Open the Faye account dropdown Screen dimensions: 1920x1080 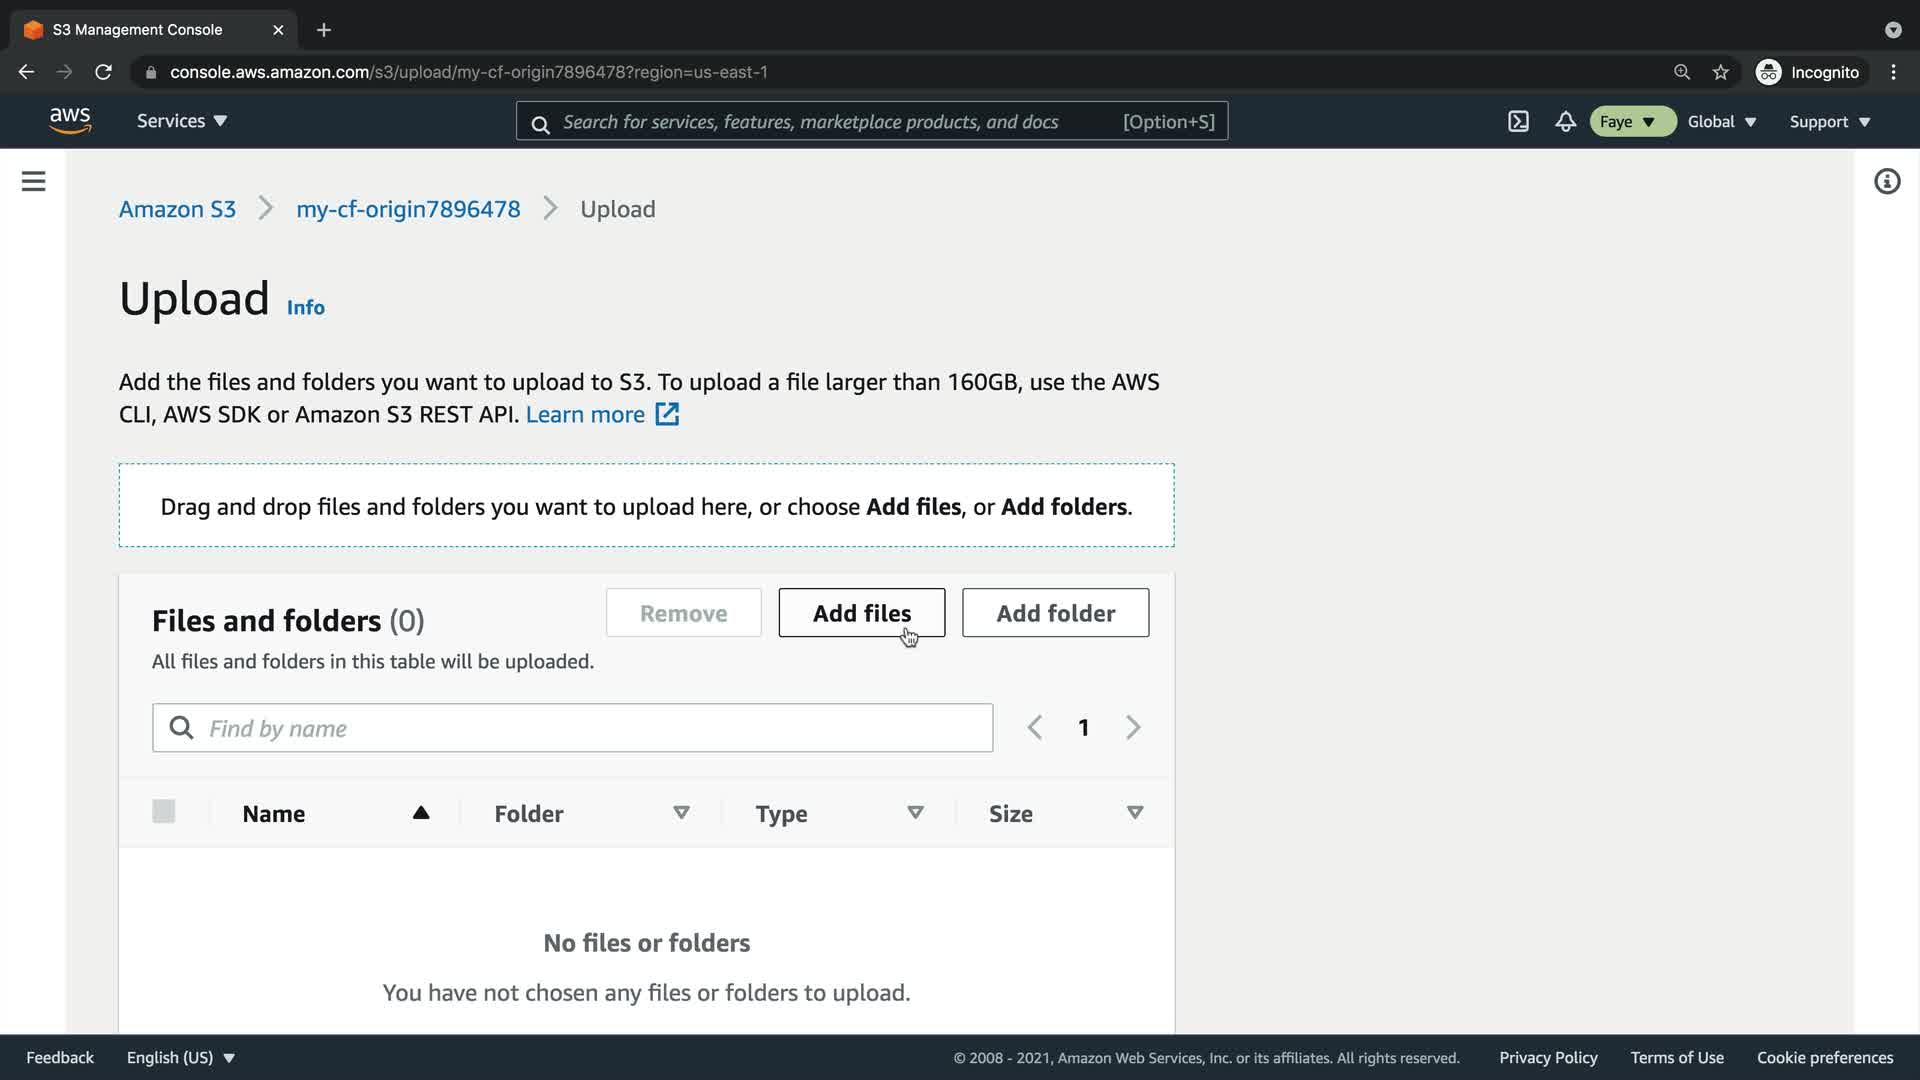1631,122
